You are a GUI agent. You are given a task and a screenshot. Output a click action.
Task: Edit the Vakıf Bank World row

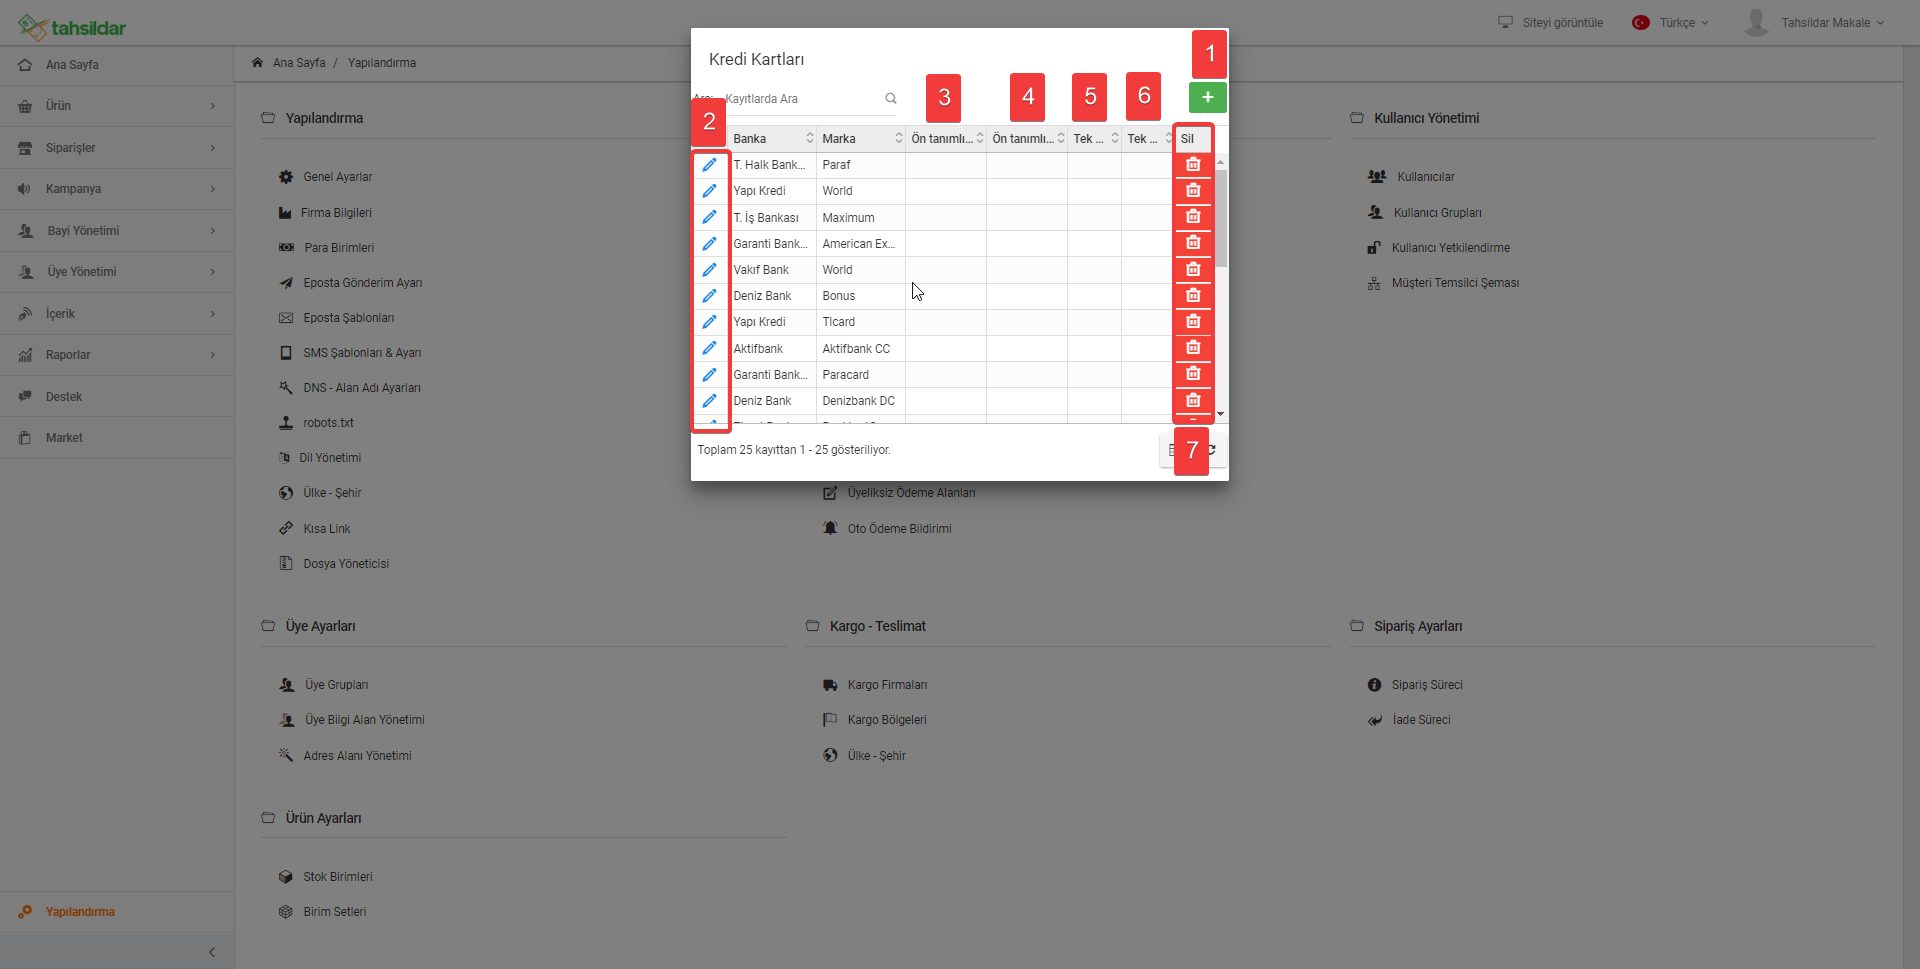709,270
